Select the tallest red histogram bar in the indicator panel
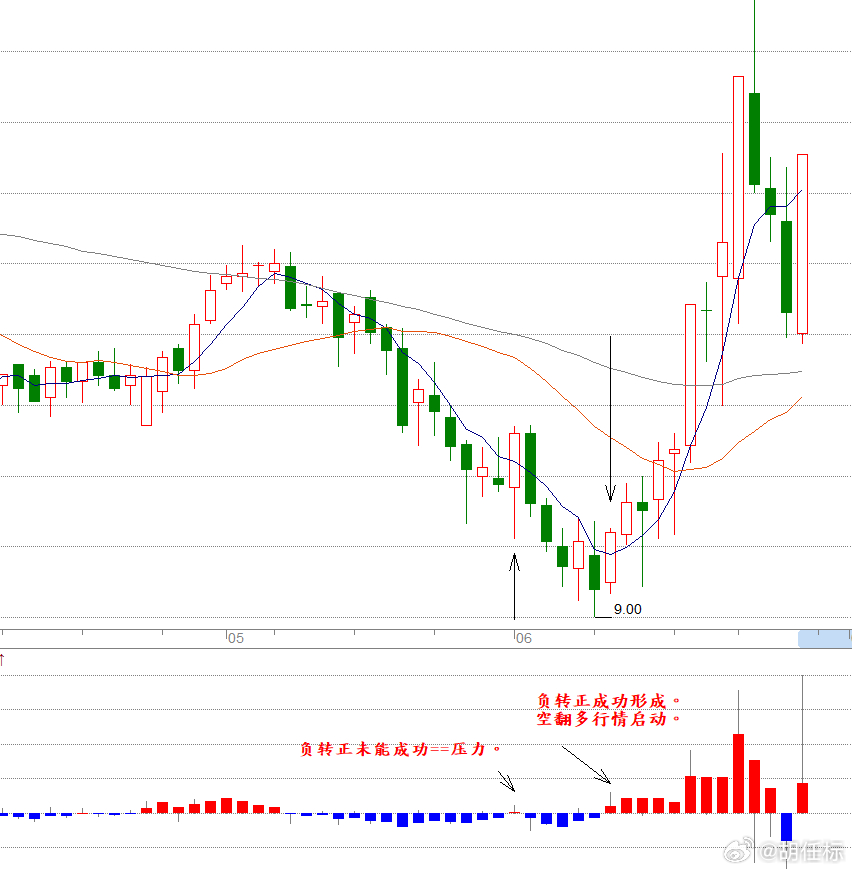Viewport: 852px width, 871px height. click(738, 773)
